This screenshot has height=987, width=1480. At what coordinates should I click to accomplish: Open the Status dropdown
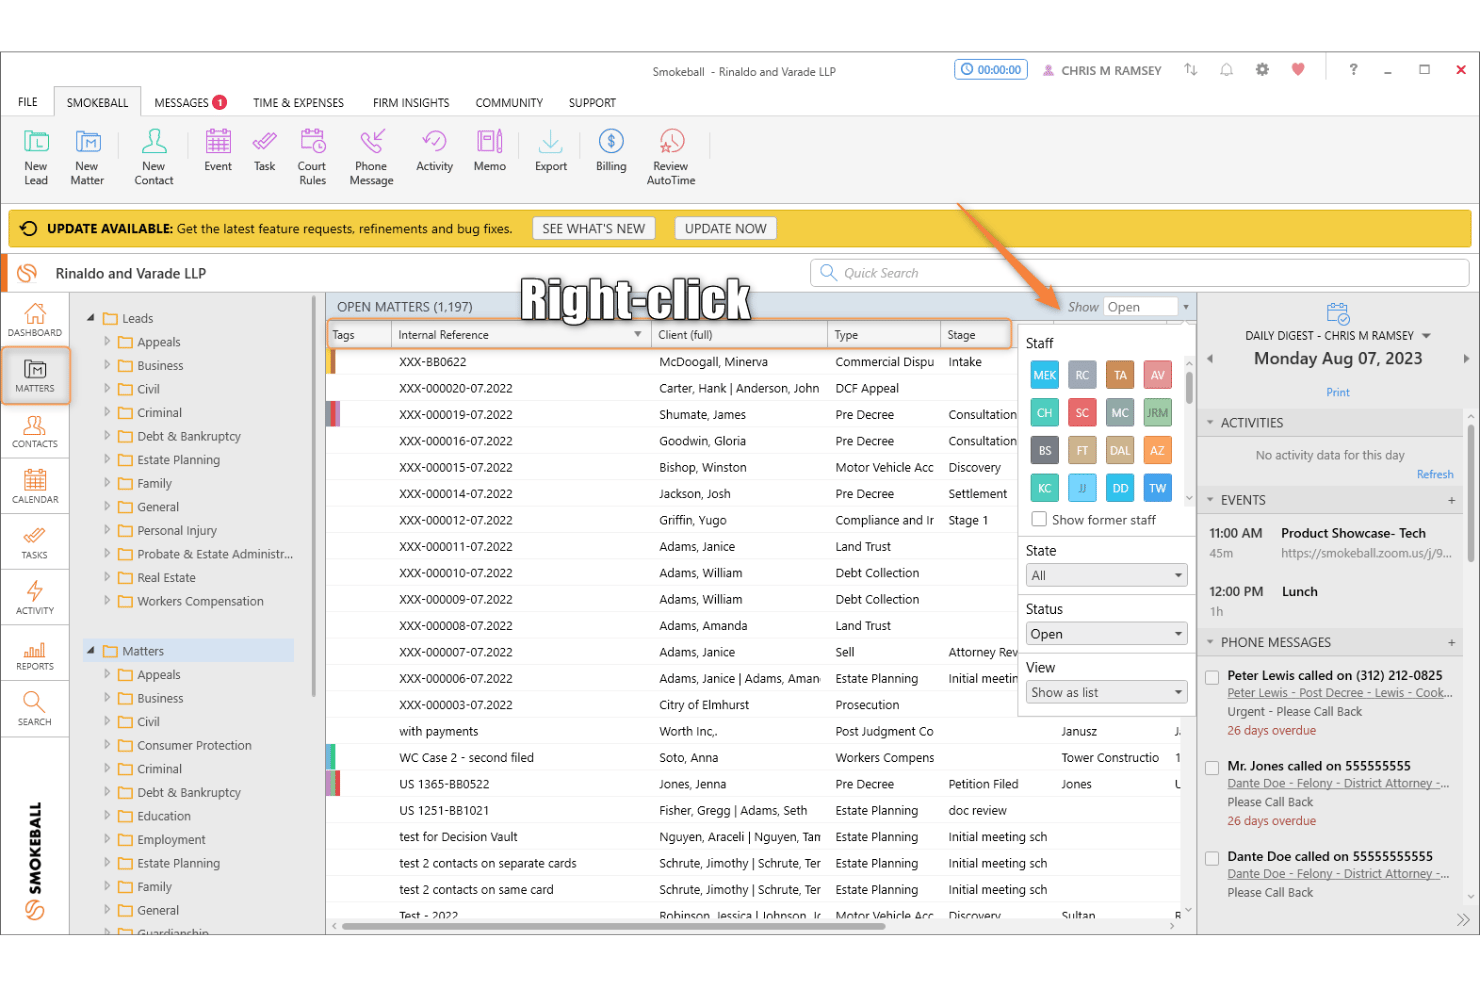point(1107,633)
